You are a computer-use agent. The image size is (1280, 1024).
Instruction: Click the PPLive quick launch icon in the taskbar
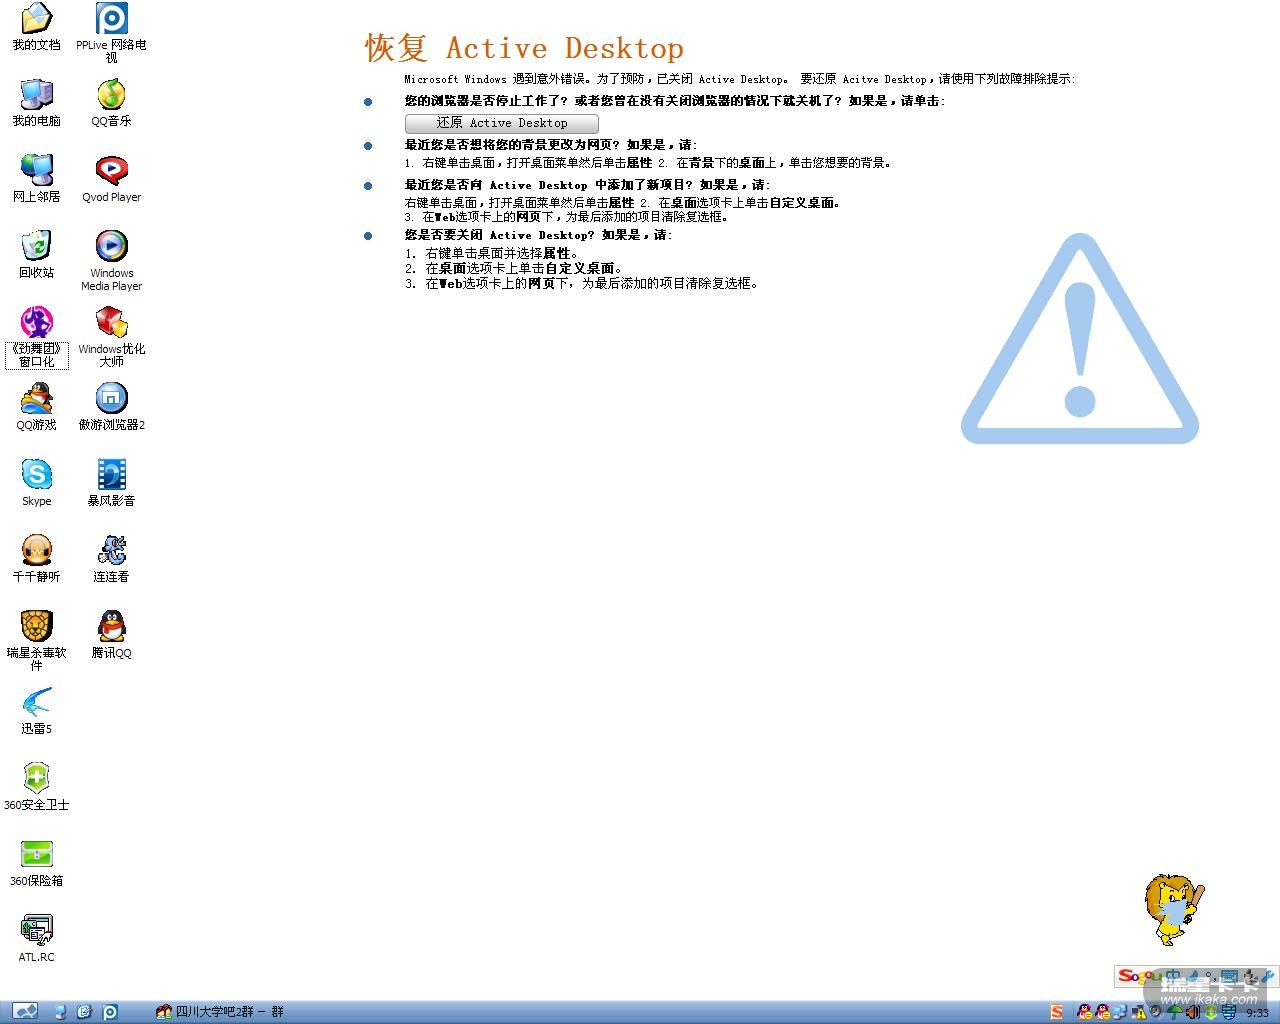click(110, 1012)
